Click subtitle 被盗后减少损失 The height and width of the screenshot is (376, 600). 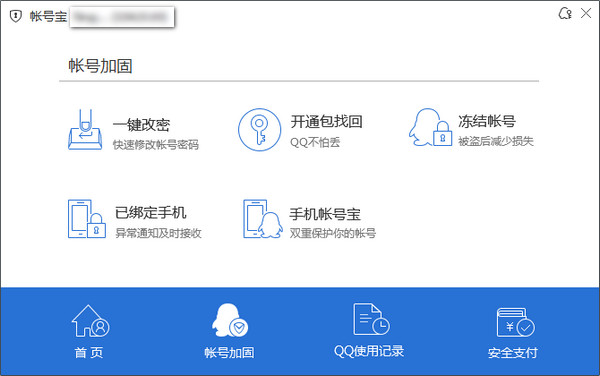[496, 141]
